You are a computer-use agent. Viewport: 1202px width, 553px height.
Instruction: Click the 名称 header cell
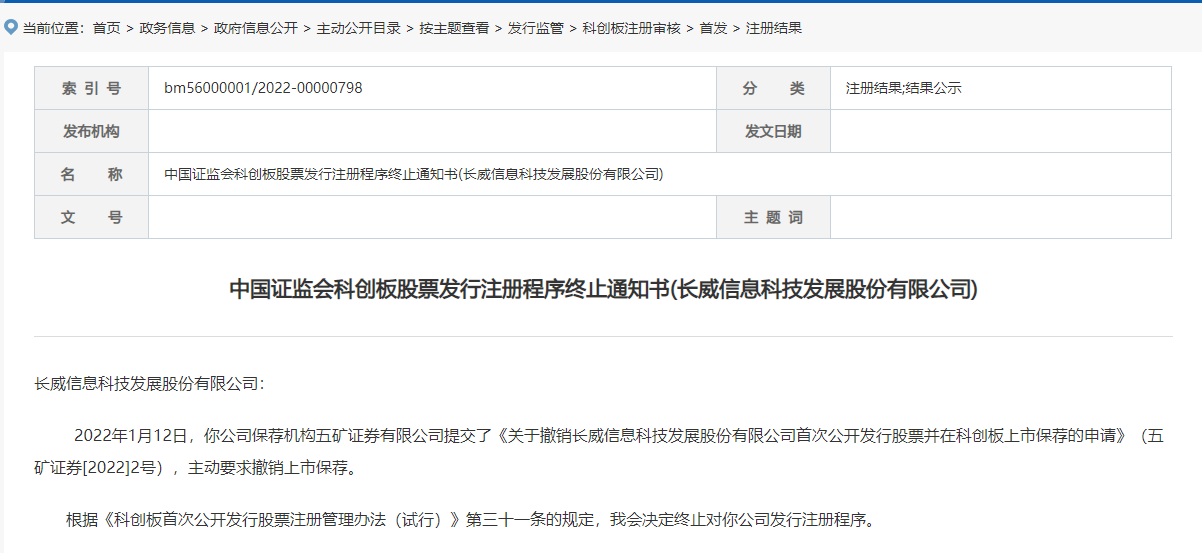[91, 174]
